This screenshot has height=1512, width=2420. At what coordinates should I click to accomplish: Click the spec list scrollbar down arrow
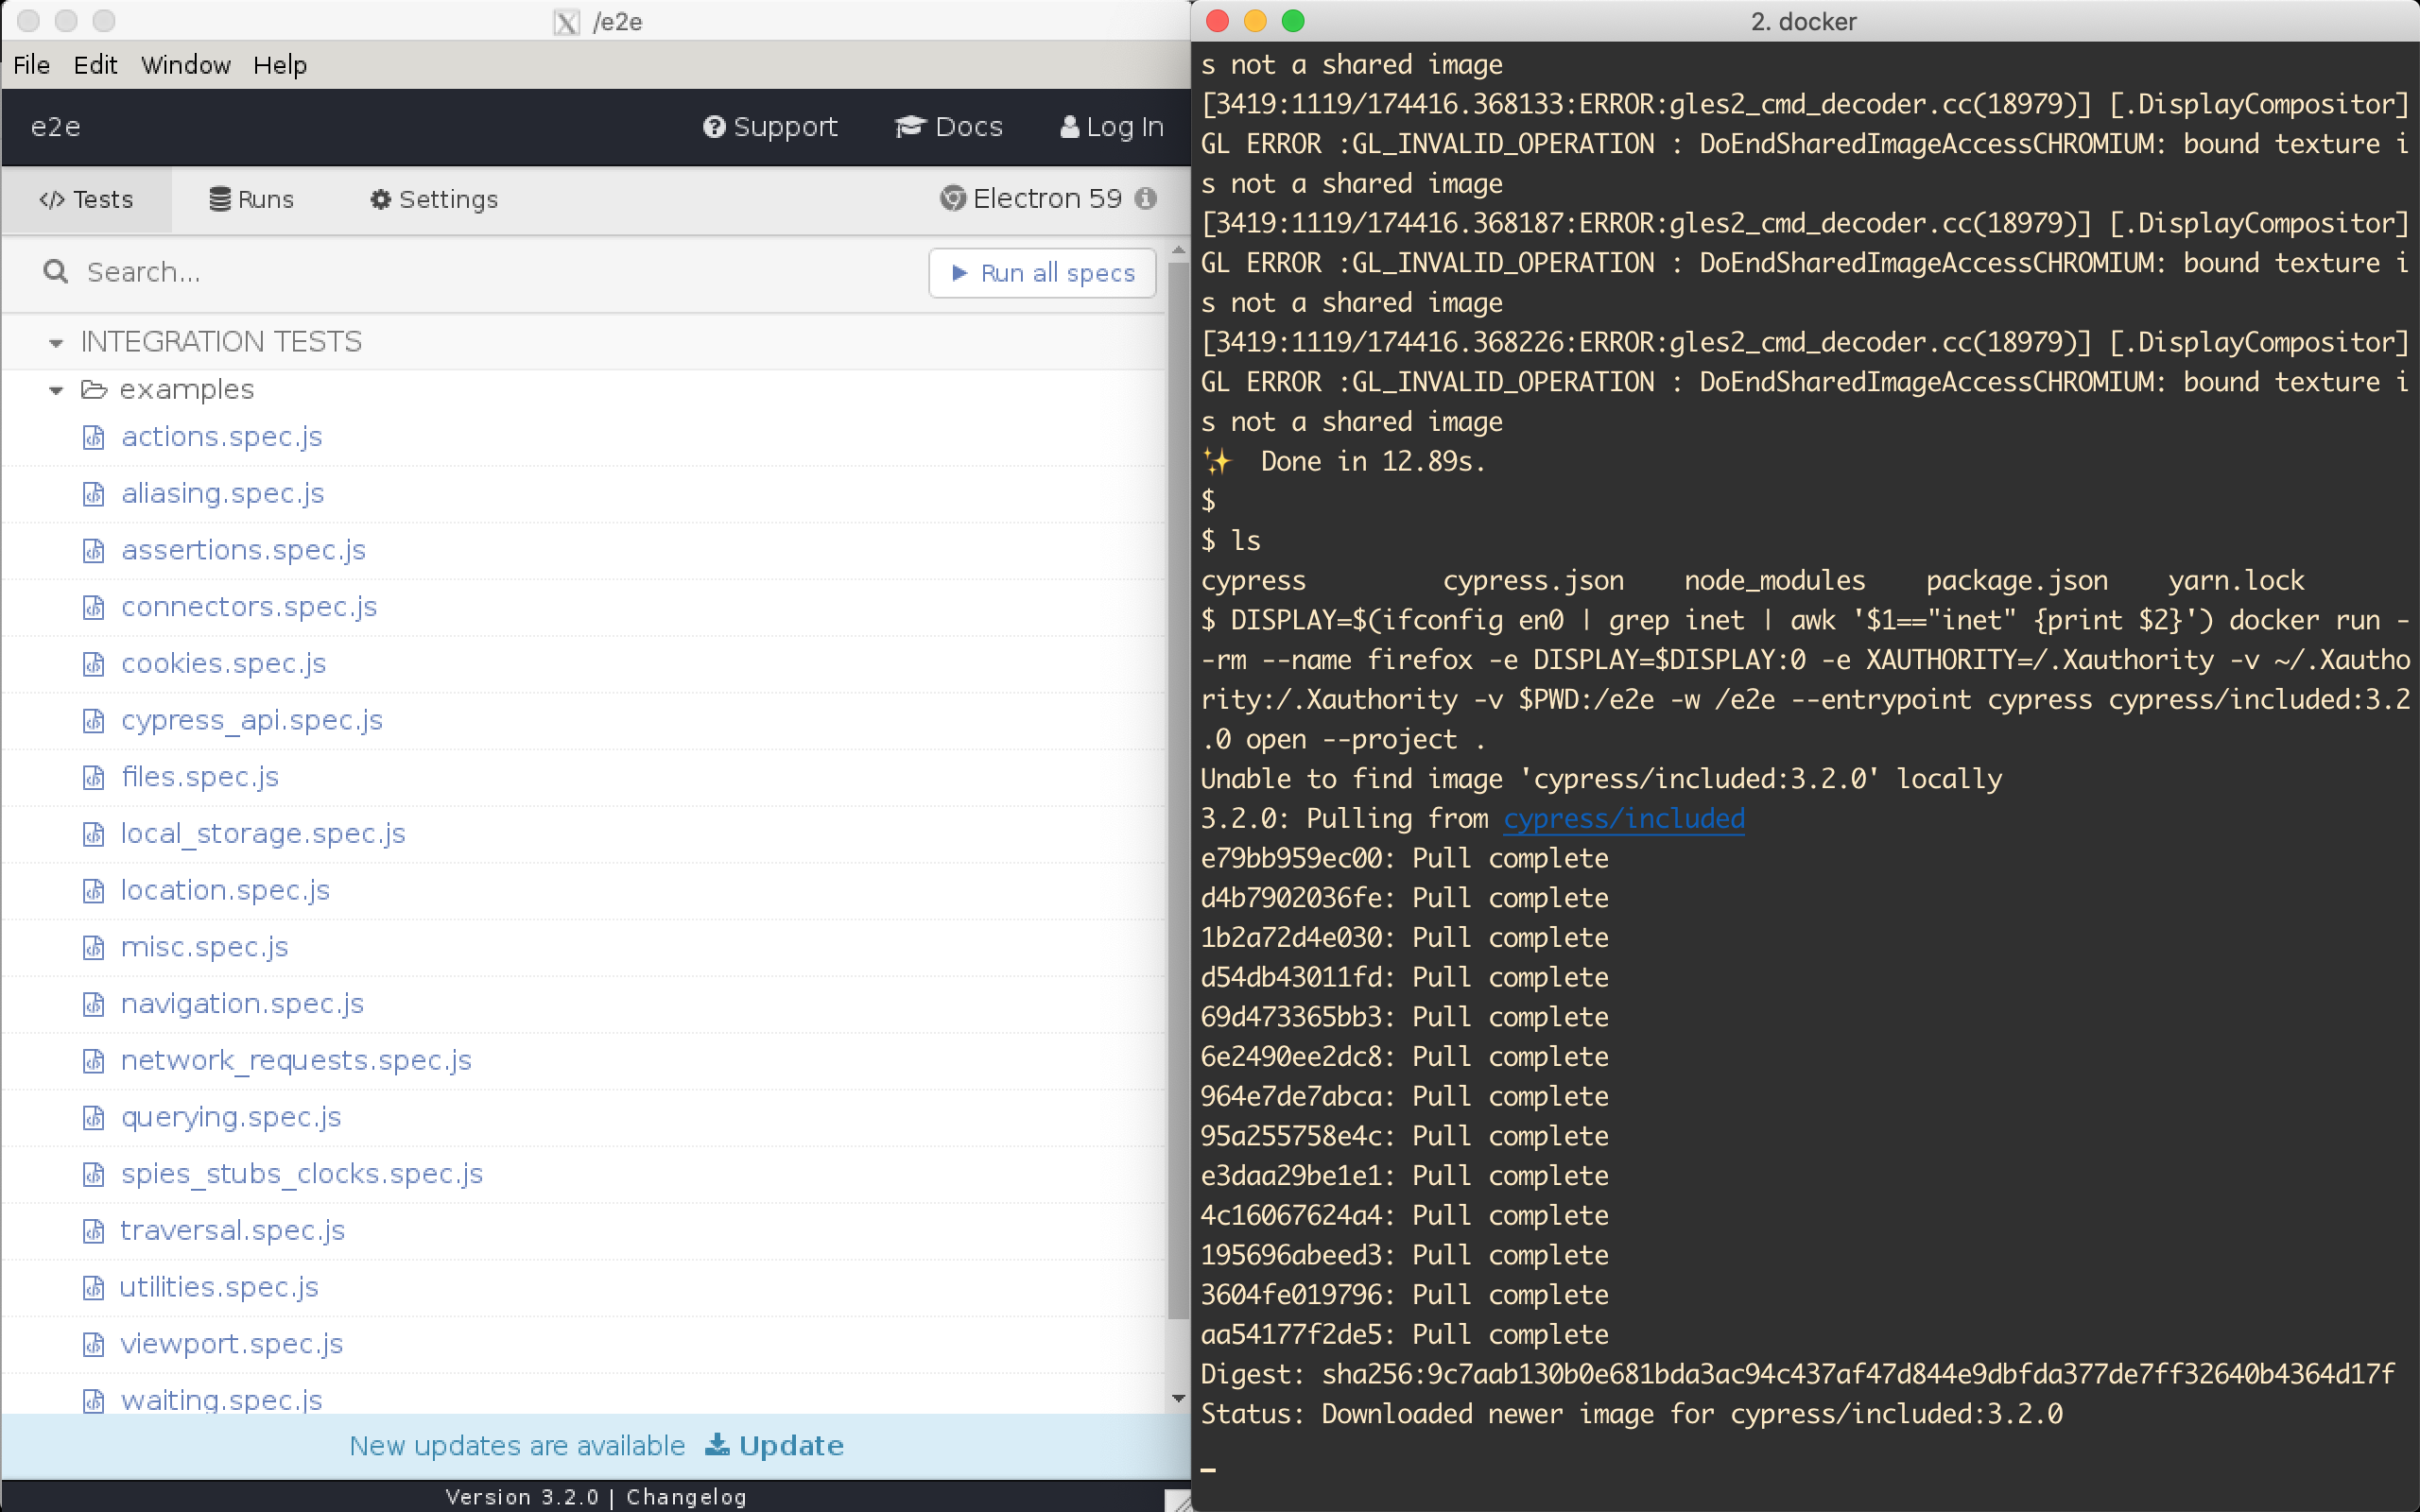click(x=1178, y=1398)
